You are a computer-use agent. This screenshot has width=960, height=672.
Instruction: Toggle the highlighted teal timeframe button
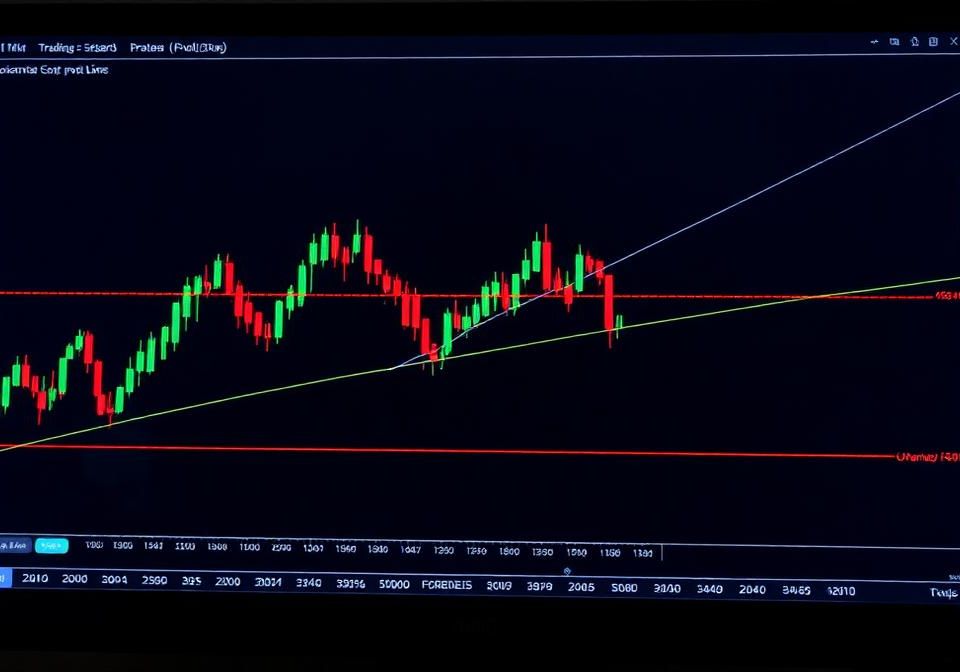[x=52, y=546]
